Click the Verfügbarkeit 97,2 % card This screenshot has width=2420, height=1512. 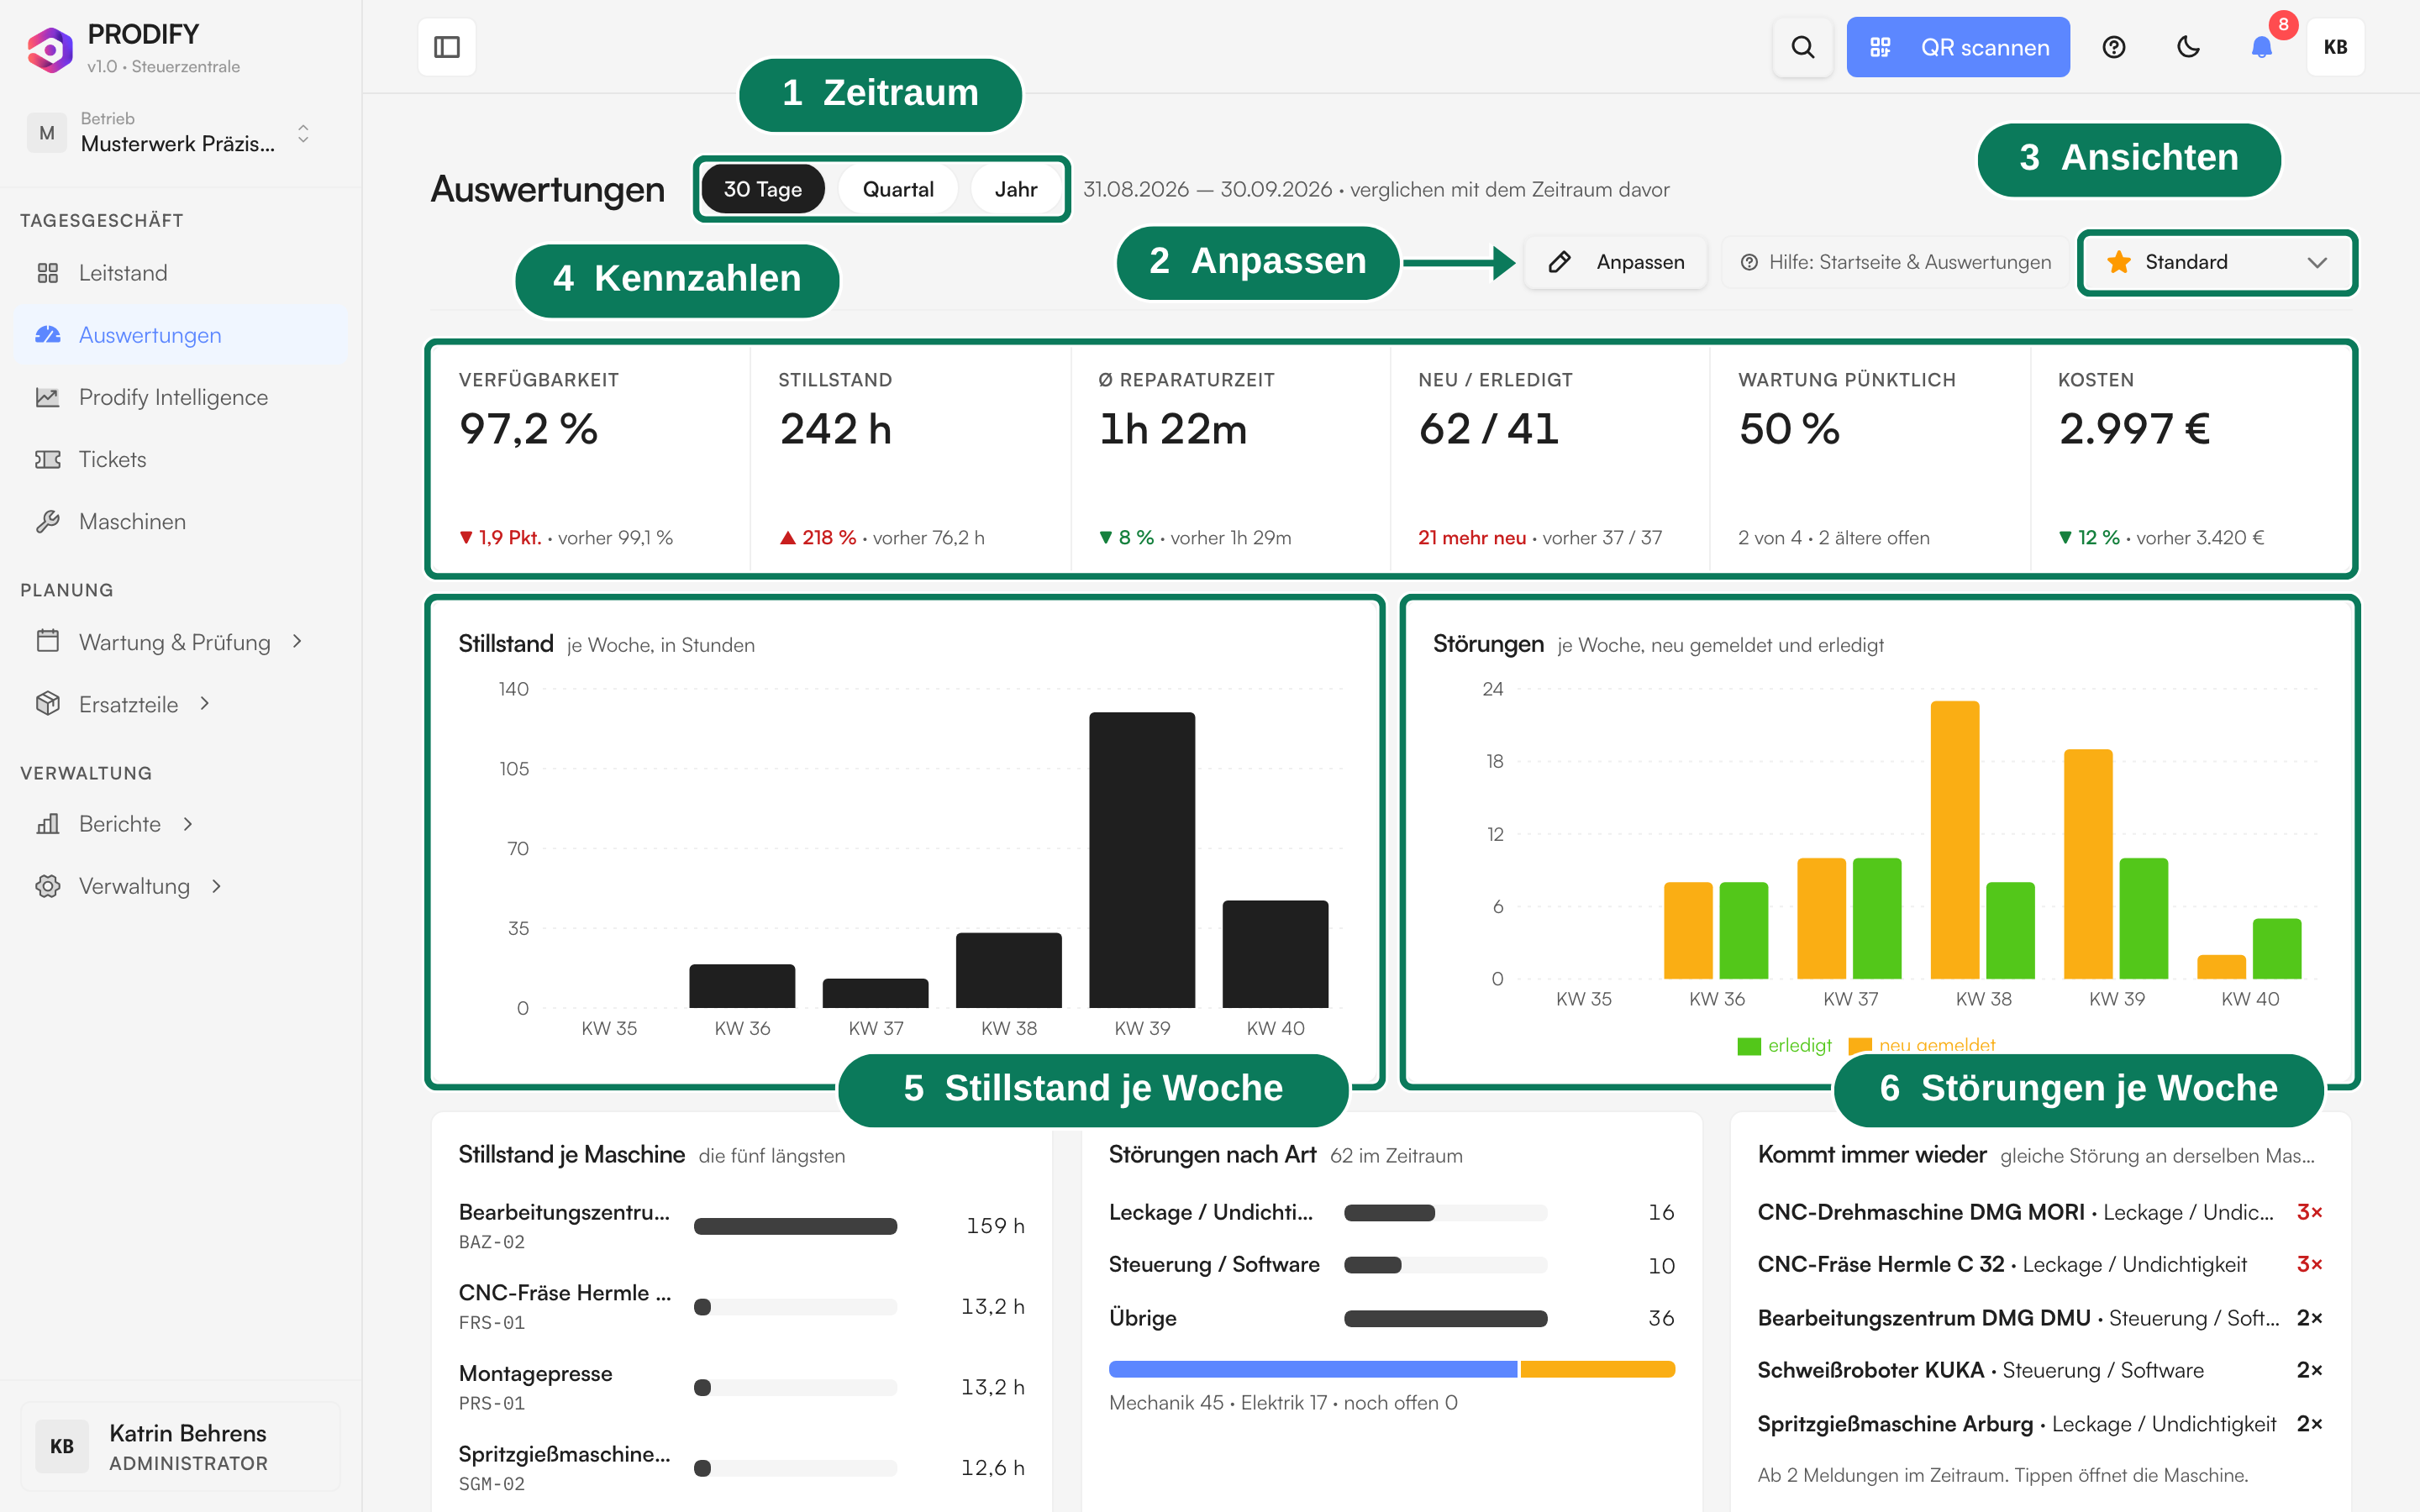point(590,459)
